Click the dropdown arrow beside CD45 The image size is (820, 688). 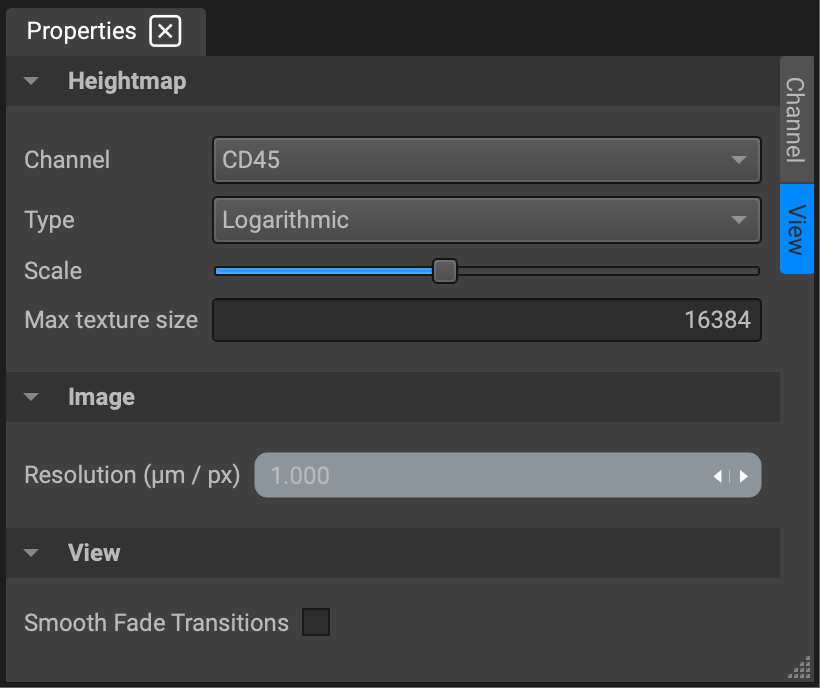point(738,160)
